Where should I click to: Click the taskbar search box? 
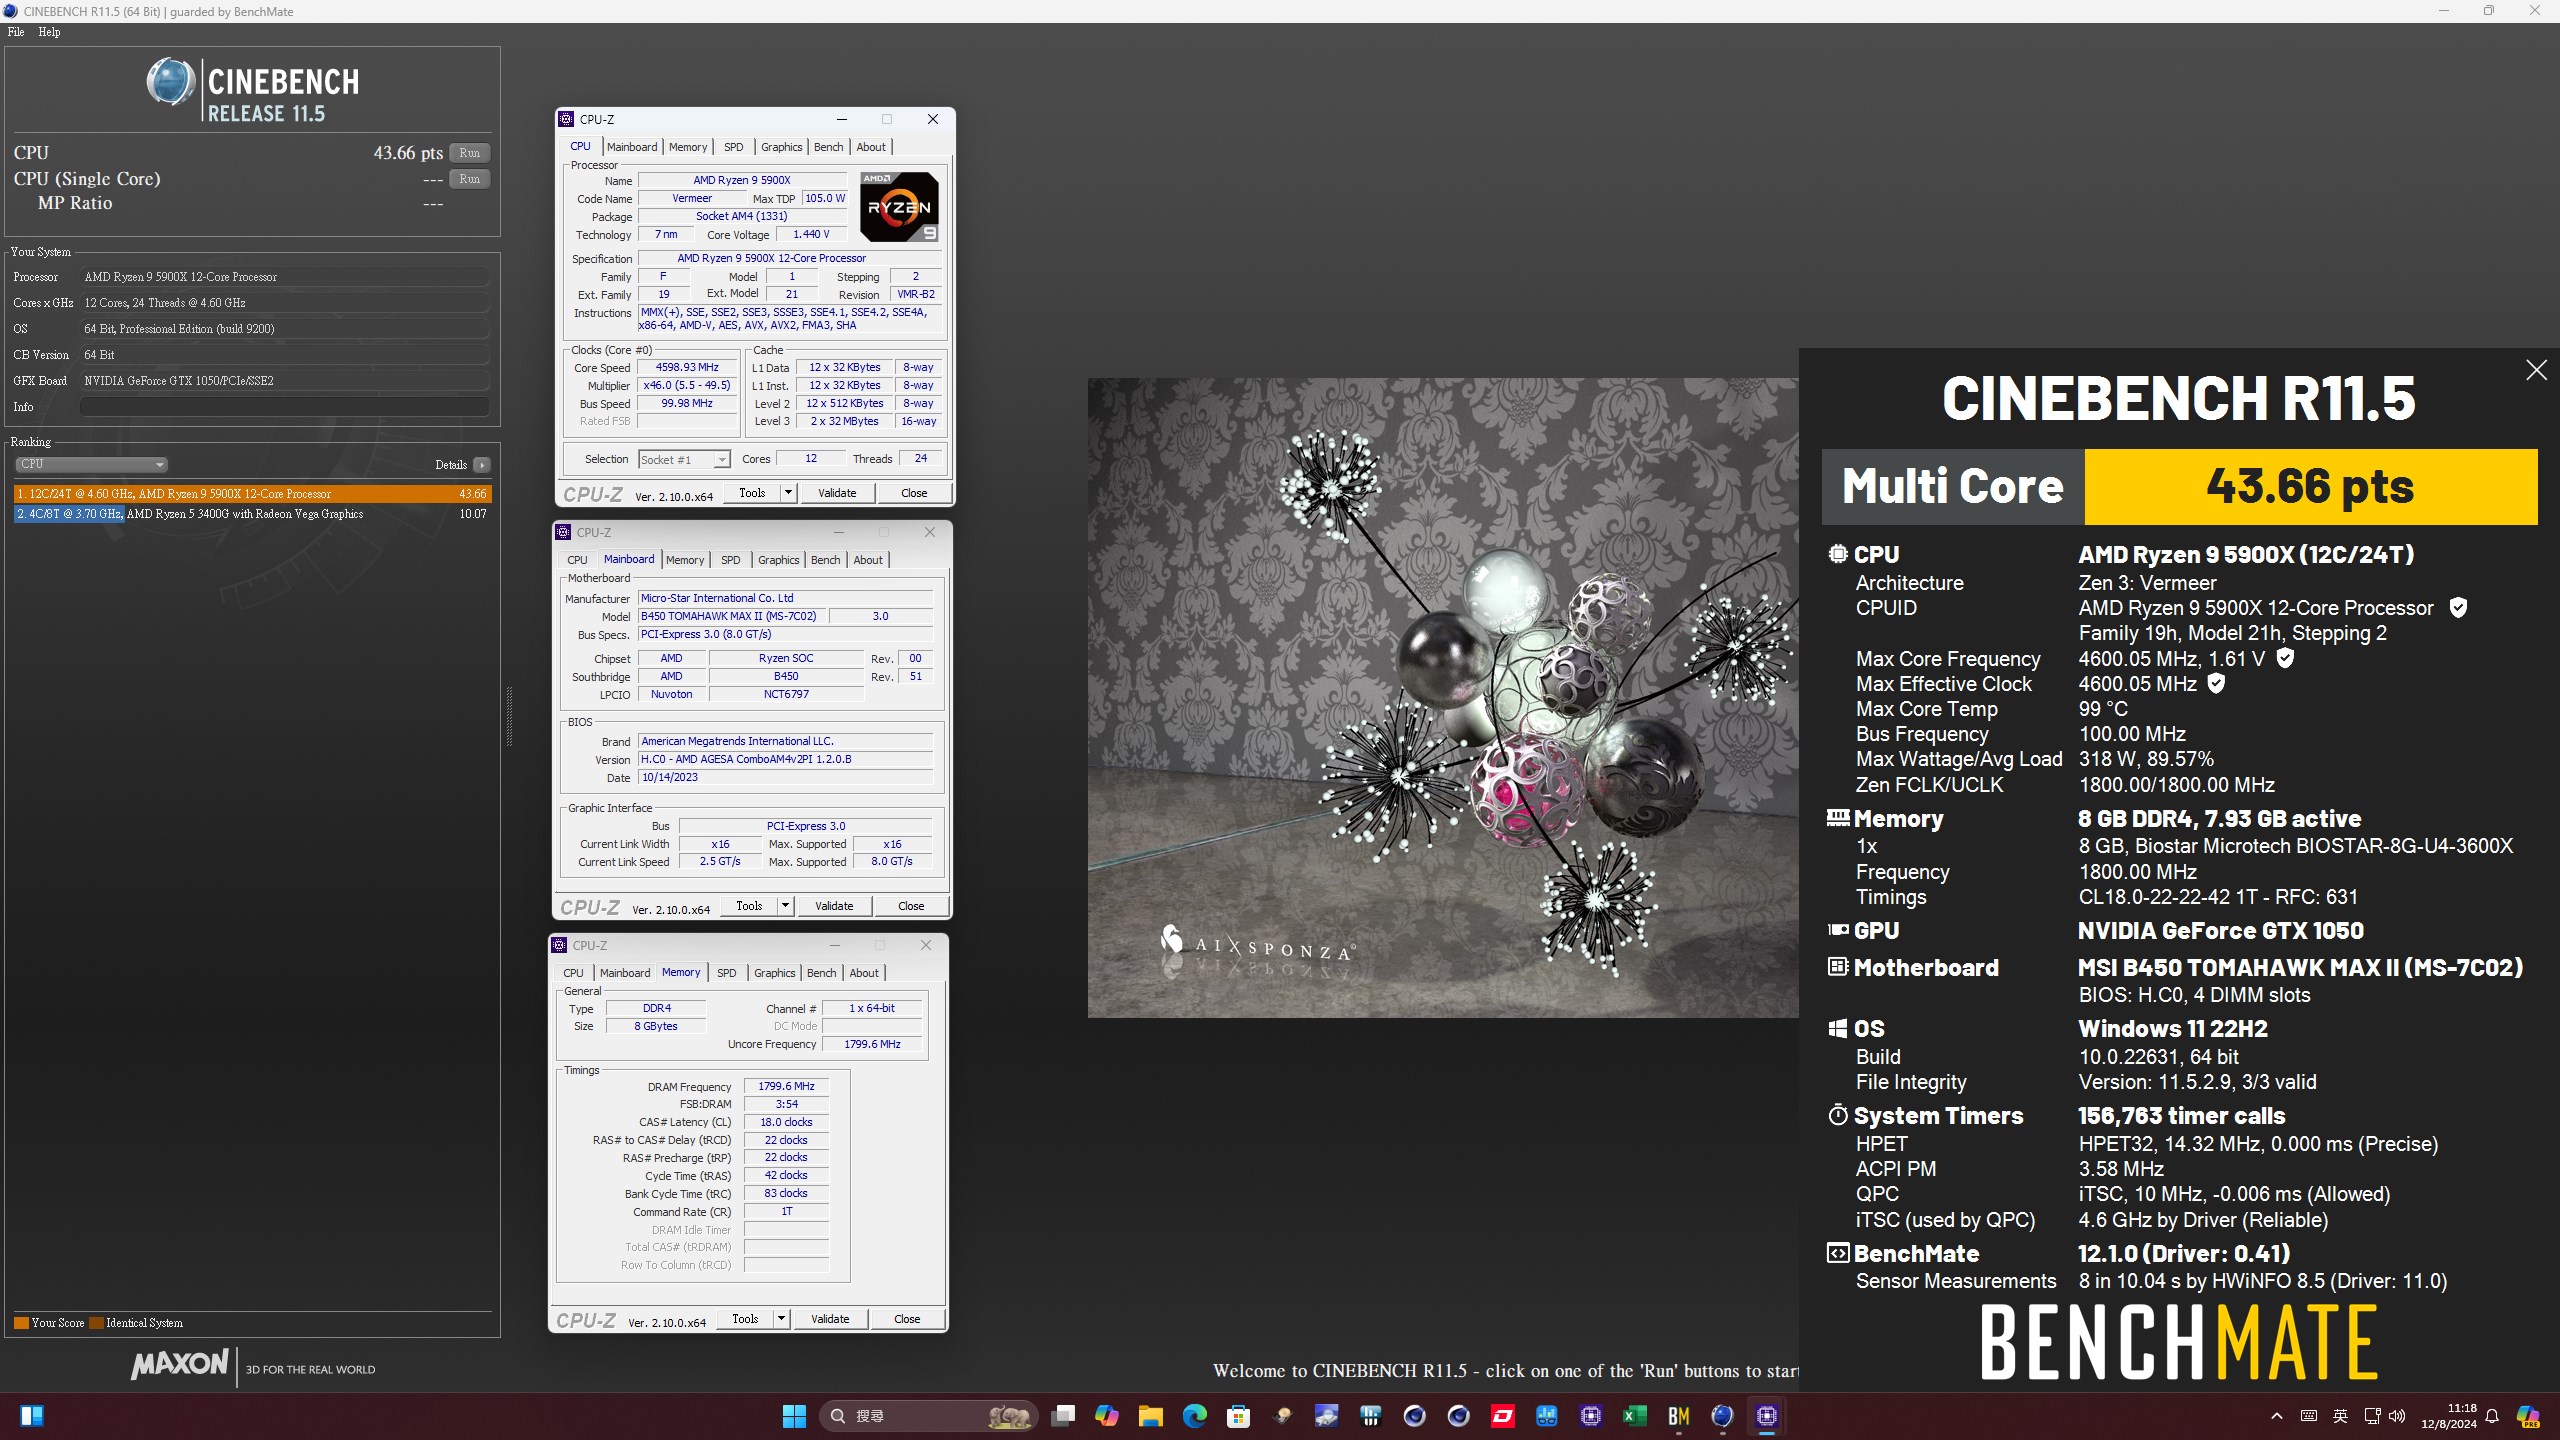coord(929,1416)
